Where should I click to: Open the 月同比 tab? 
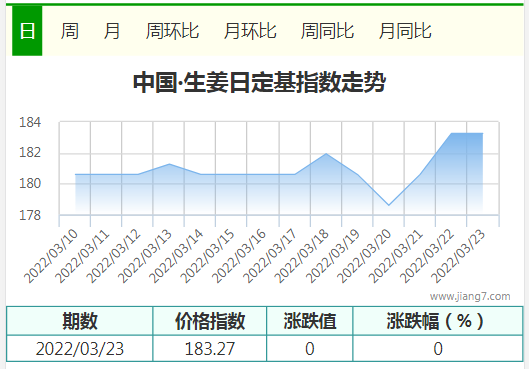click(x=405, y=31)
